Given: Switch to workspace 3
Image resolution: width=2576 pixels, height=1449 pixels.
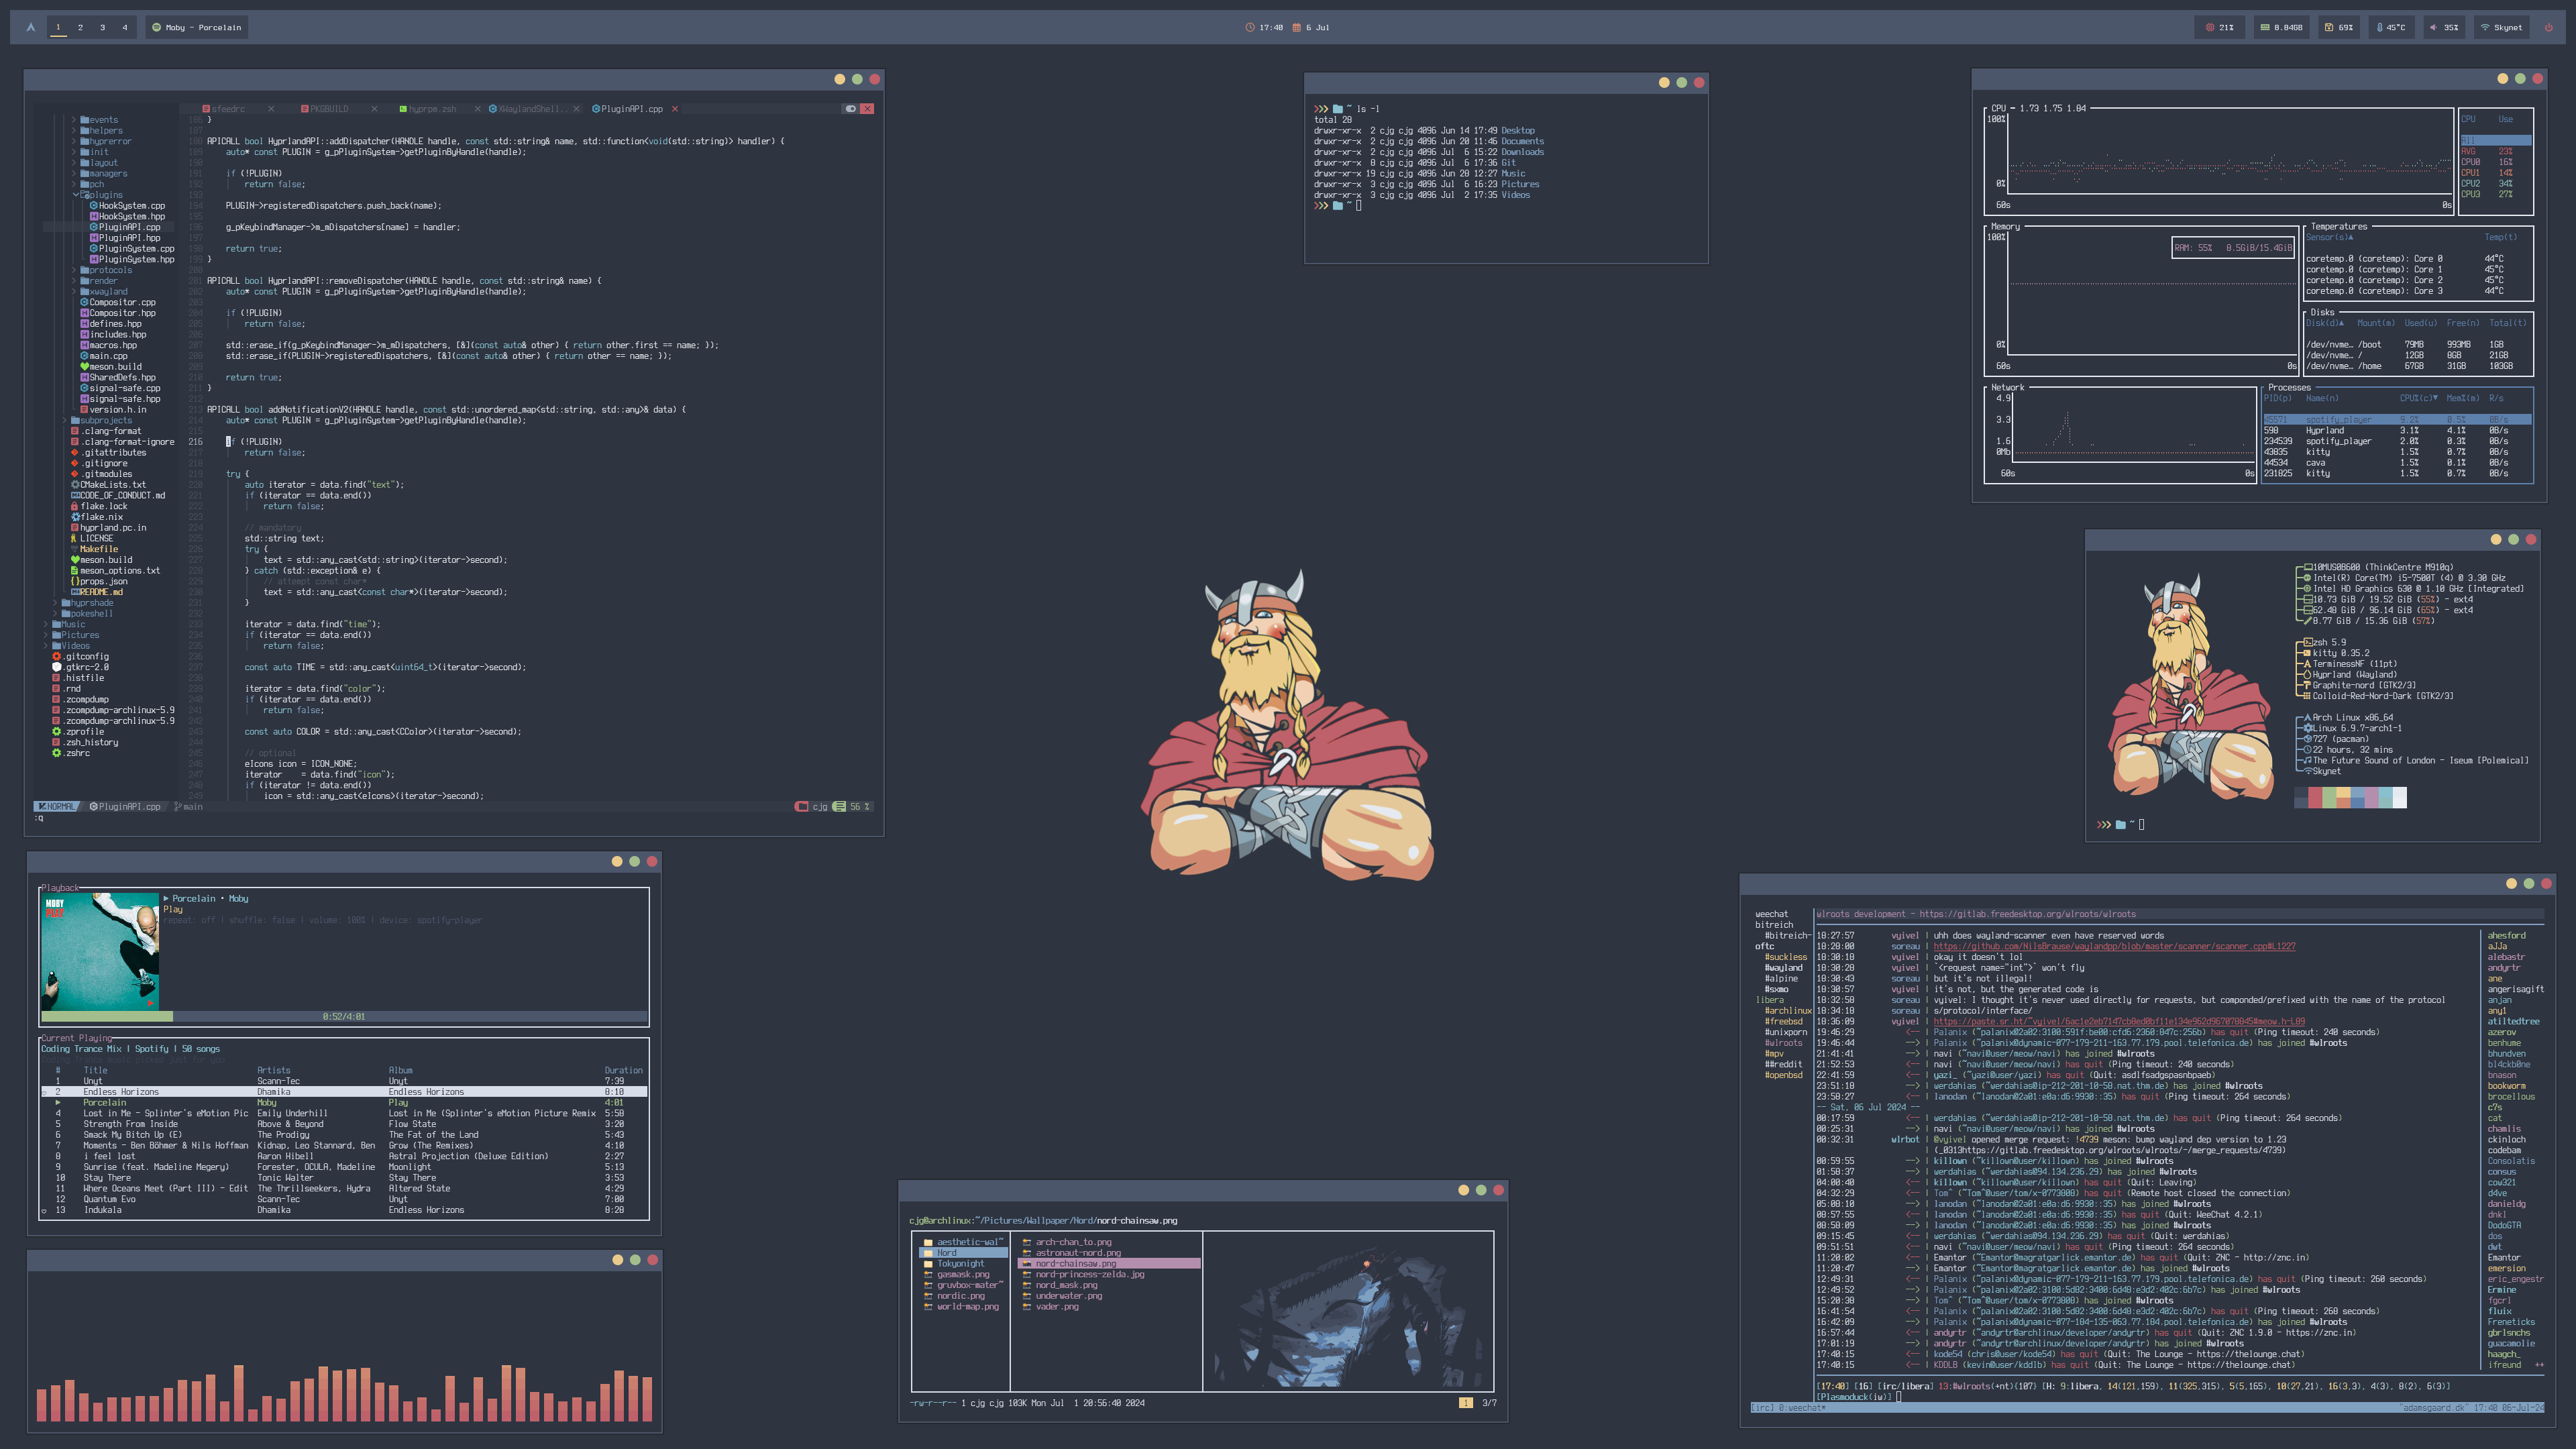Looking at the screenshot, I should pyautogui.click(x=102, y=27).
